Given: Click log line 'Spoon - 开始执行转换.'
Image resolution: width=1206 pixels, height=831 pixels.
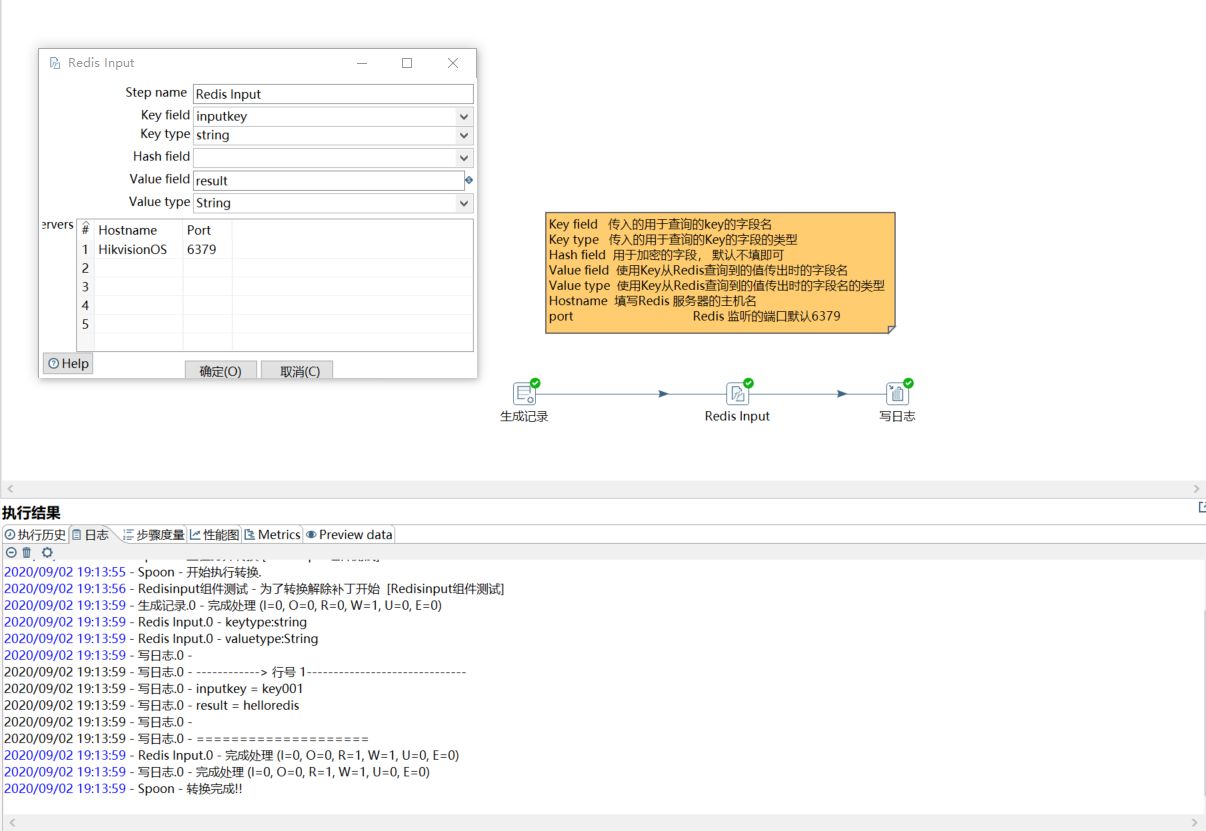Looking at the screenshot, I should click(200, 572).
